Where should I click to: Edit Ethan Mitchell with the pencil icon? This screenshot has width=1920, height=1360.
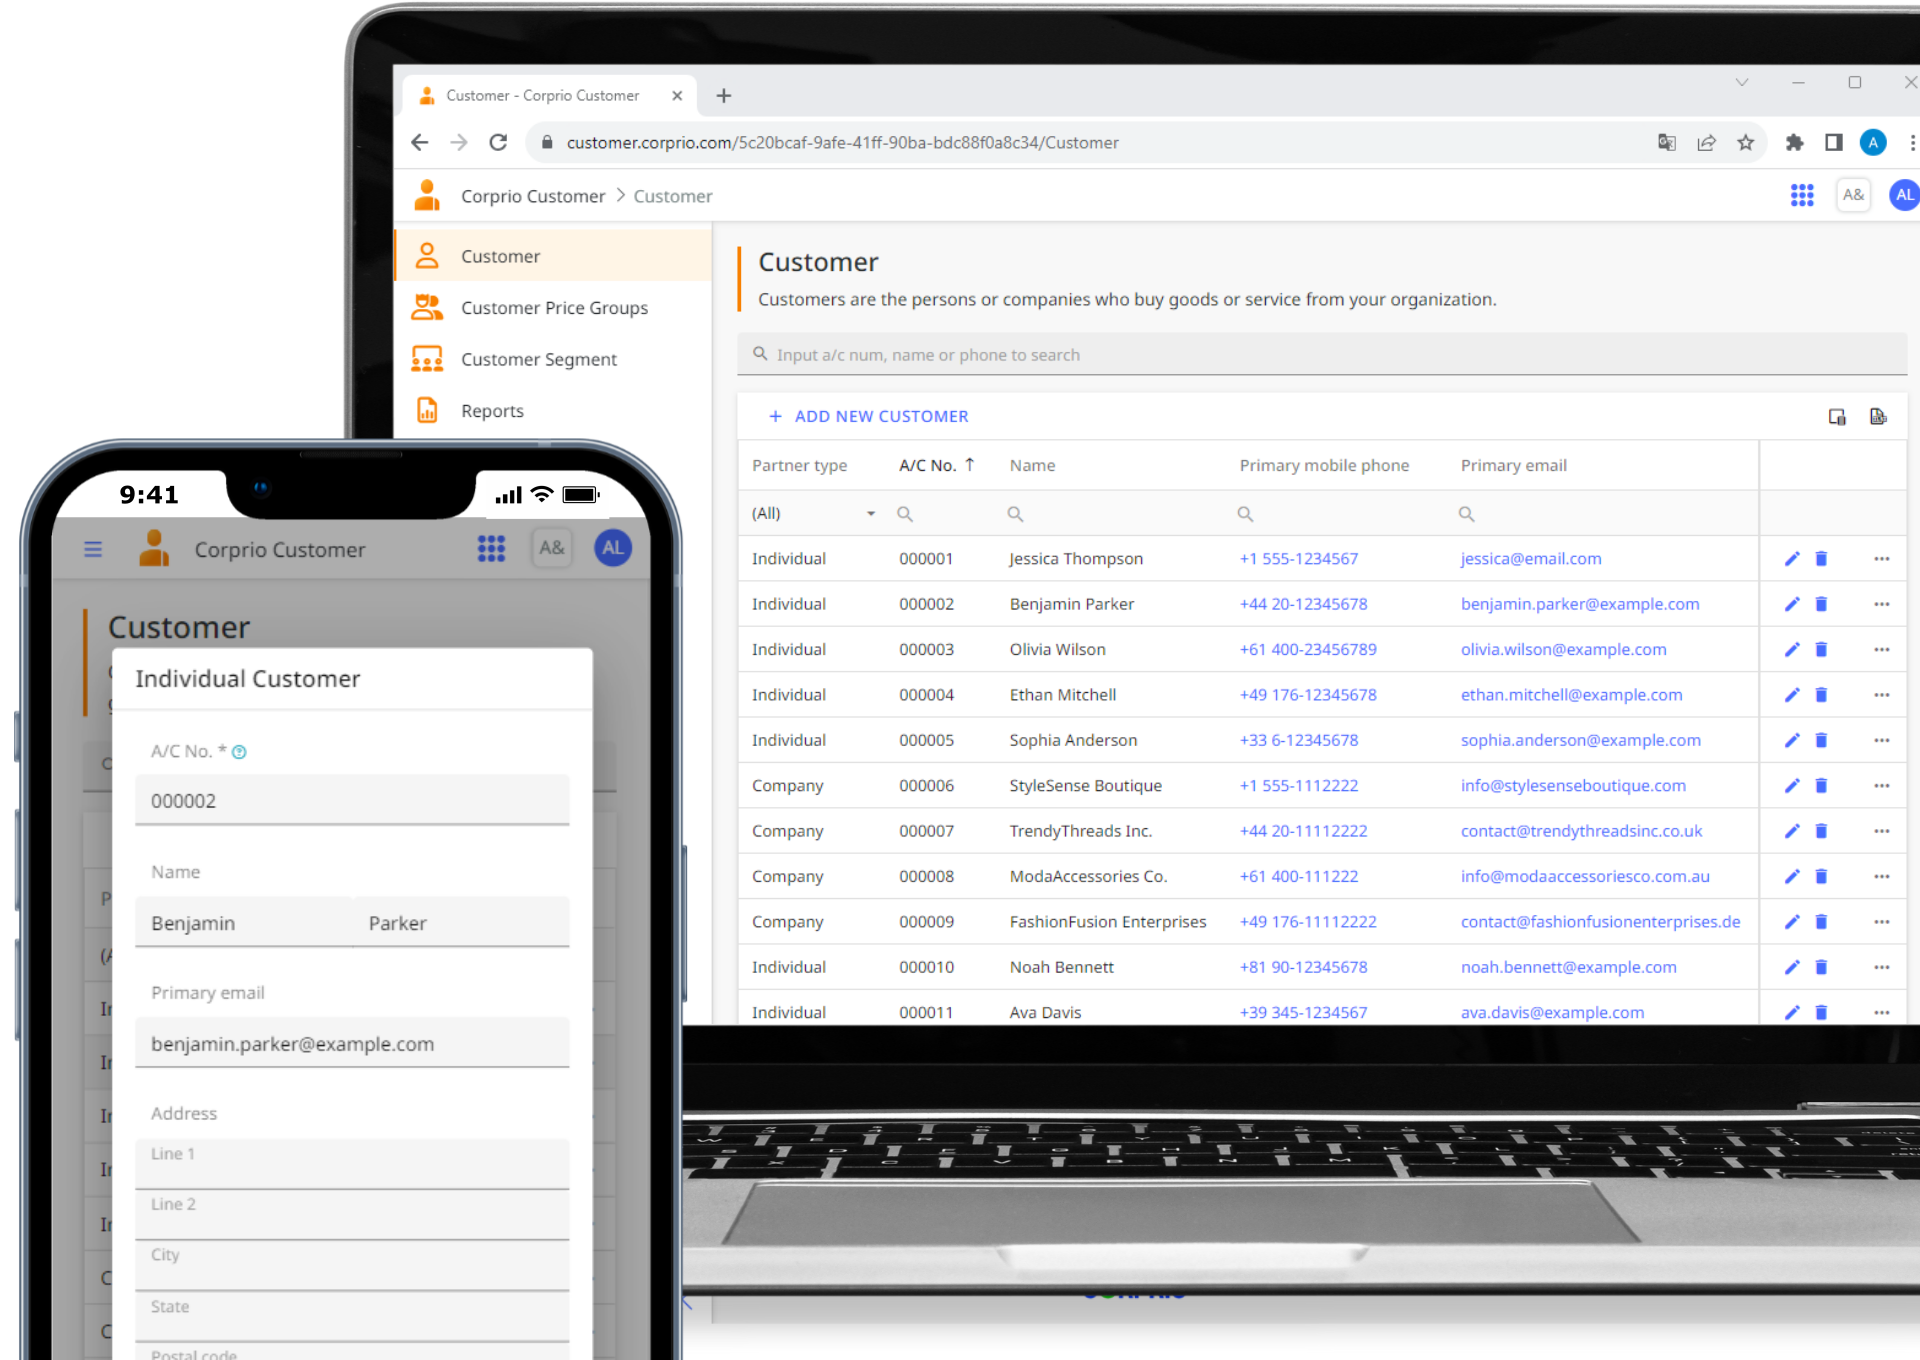pyautogui.click(x=1792, y=695)
